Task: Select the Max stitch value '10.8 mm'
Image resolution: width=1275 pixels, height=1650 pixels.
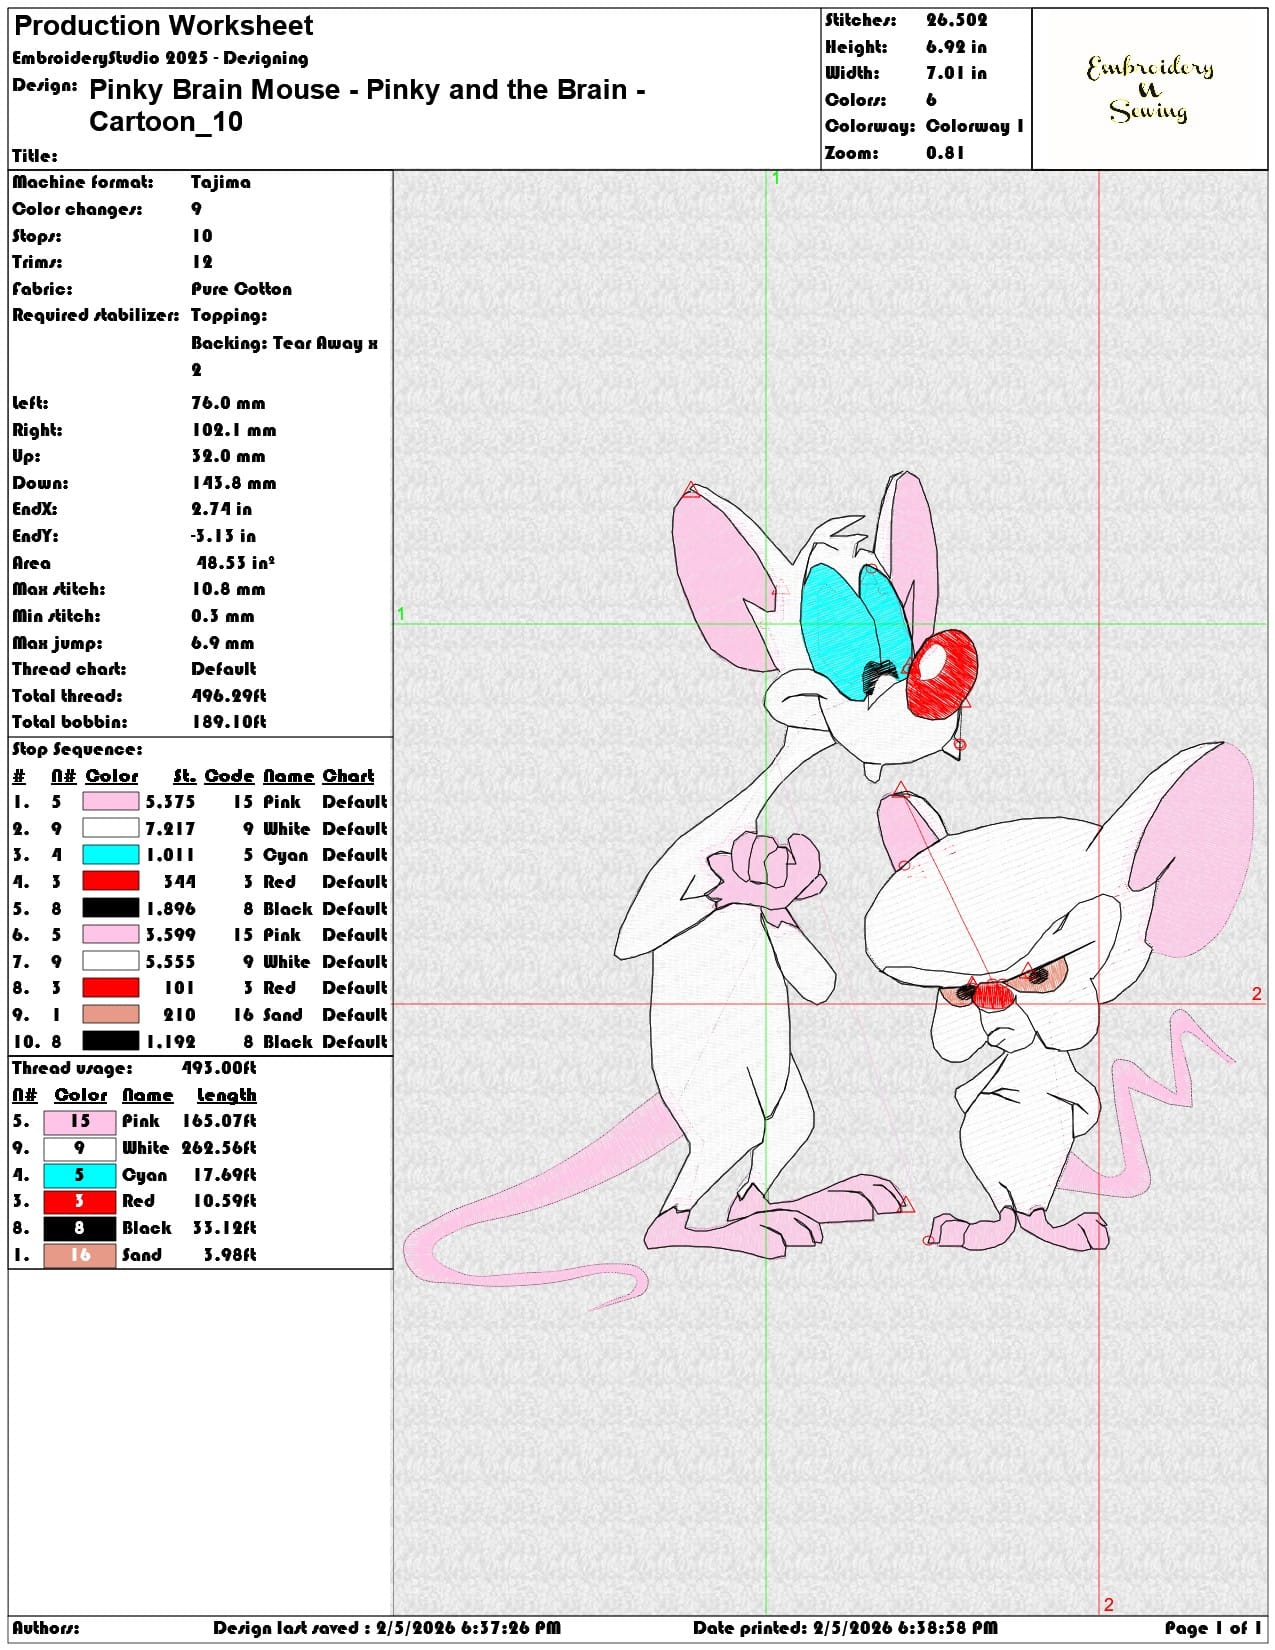Action: pos(228,589)
